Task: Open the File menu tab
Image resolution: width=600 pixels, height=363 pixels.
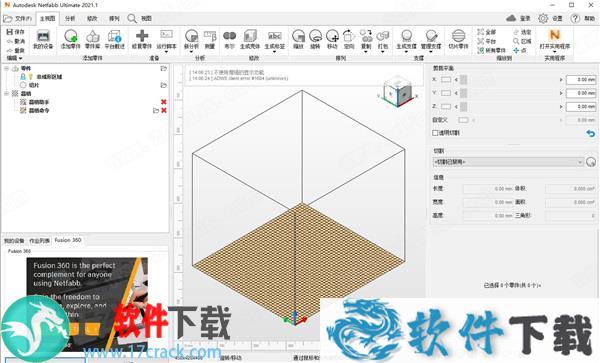Action: (18, 18)
